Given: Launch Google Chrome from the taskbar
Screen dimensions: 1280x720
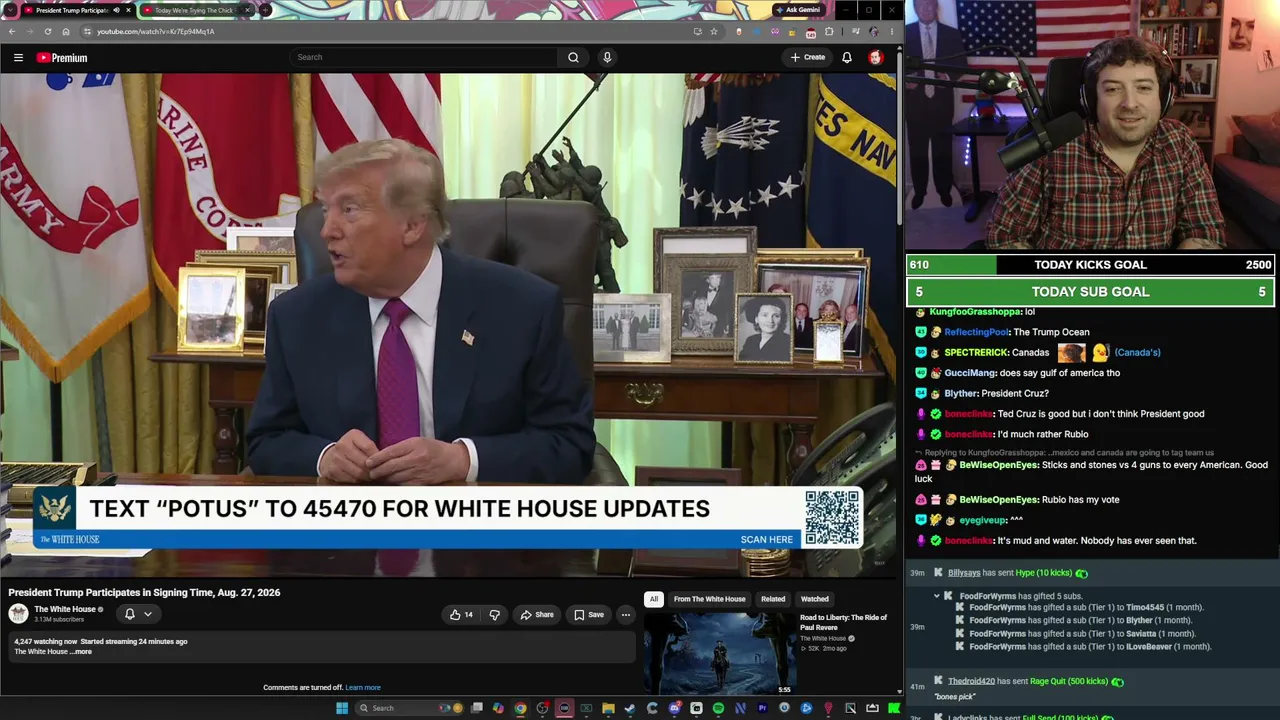Looking at the screenshot, I should tap(520, 708).
